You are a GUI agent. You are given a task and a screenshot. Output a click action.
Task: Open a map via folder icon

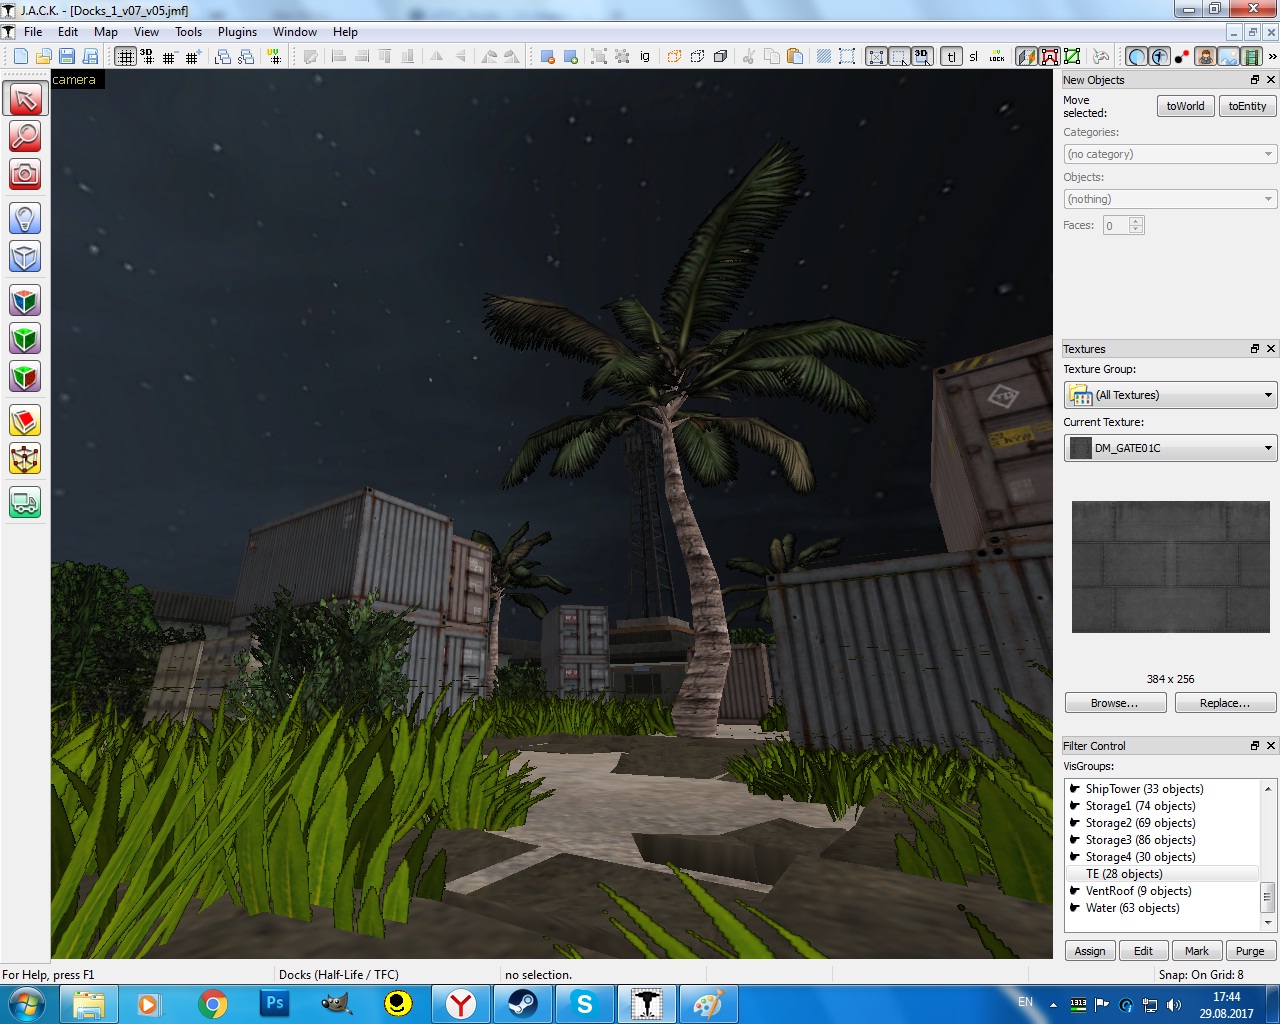tap(43, 56)
